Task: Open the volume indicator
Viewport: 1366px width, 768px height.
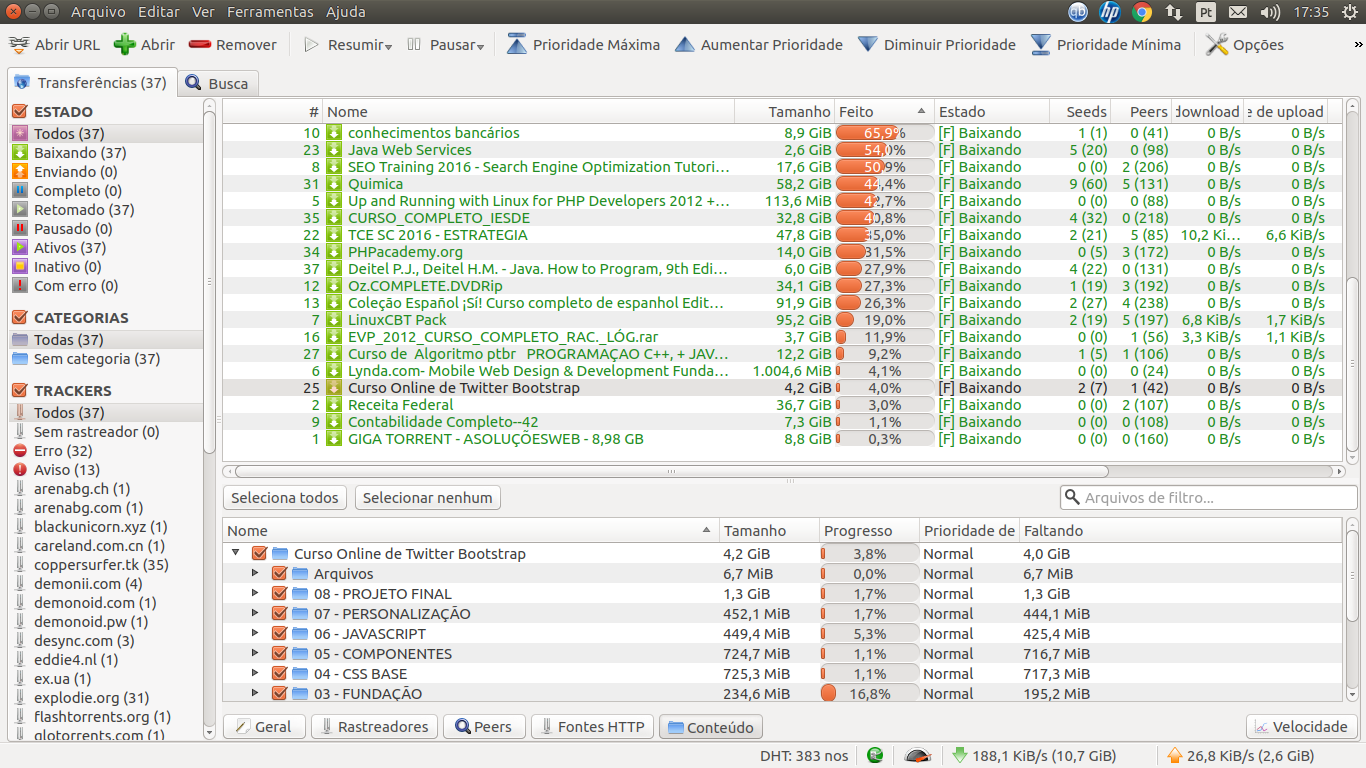Action: point(1271,12)
